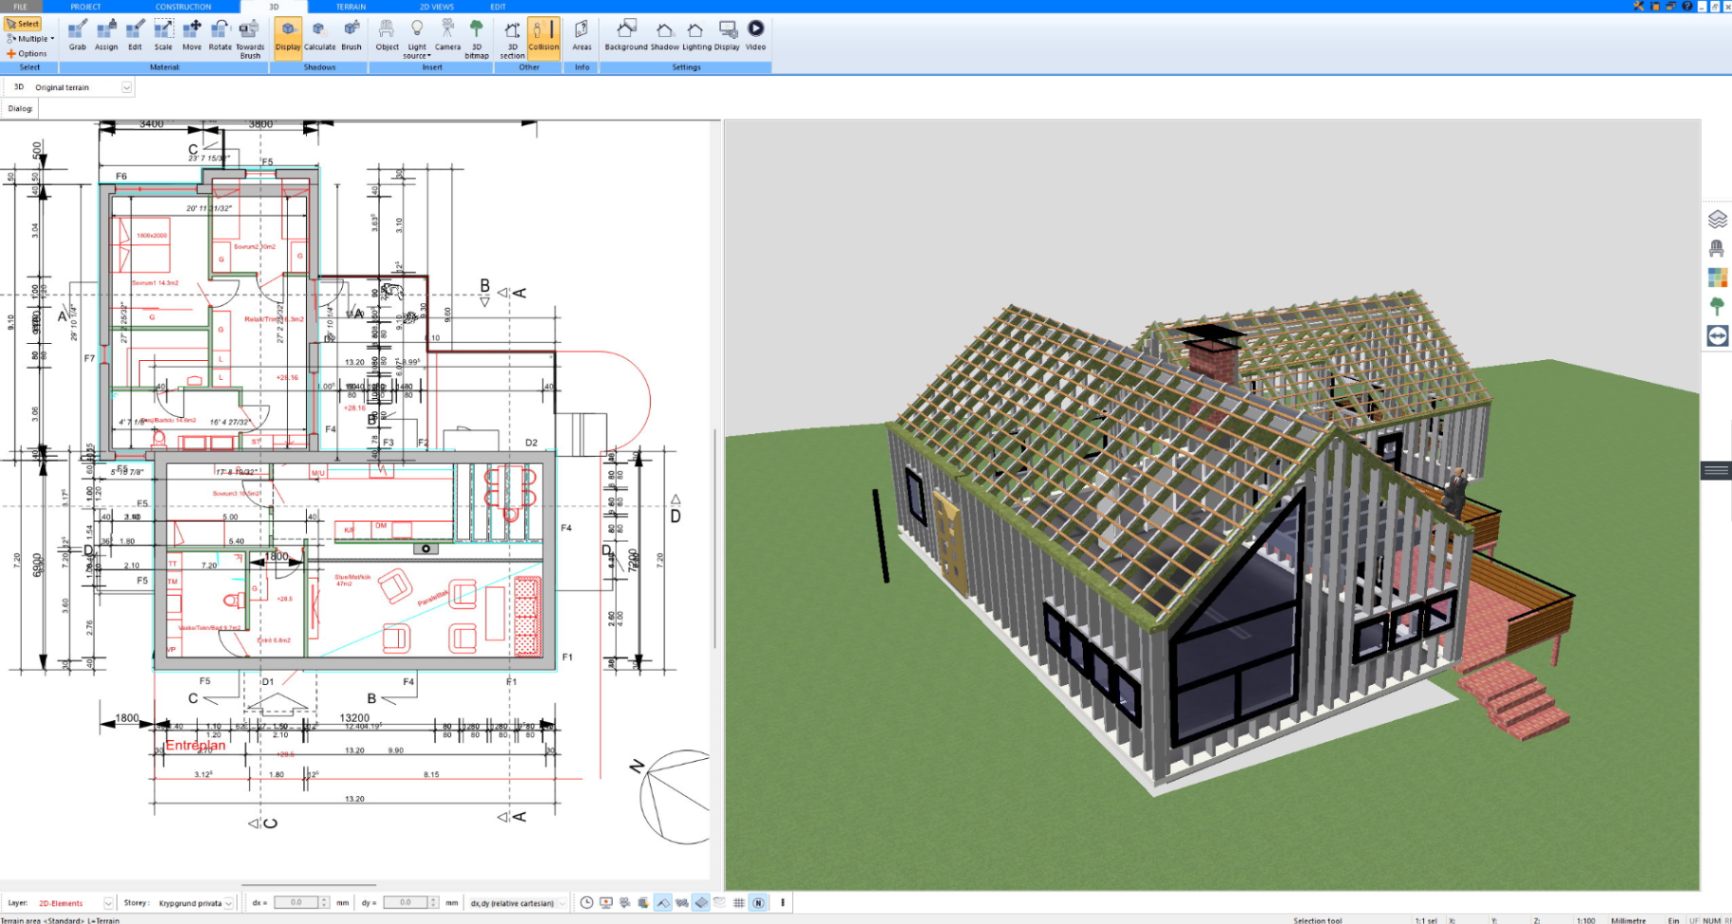
Task: Open the Edit material tool
Action: 134,35
